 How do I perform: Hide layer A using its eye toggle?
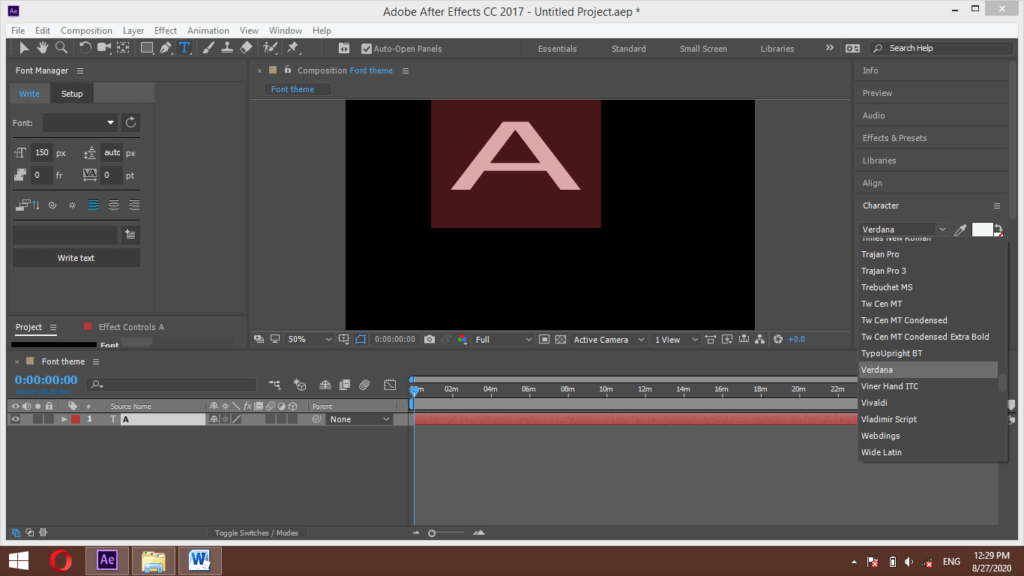[13, 419]
